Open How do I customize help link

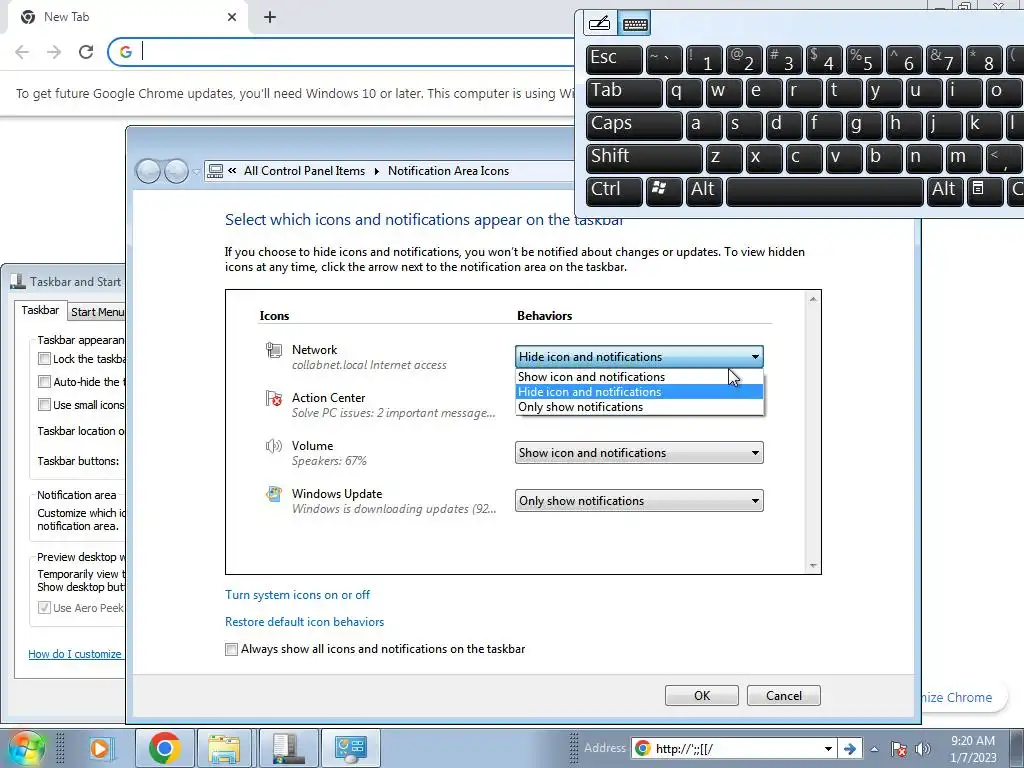tap(74, 654)
